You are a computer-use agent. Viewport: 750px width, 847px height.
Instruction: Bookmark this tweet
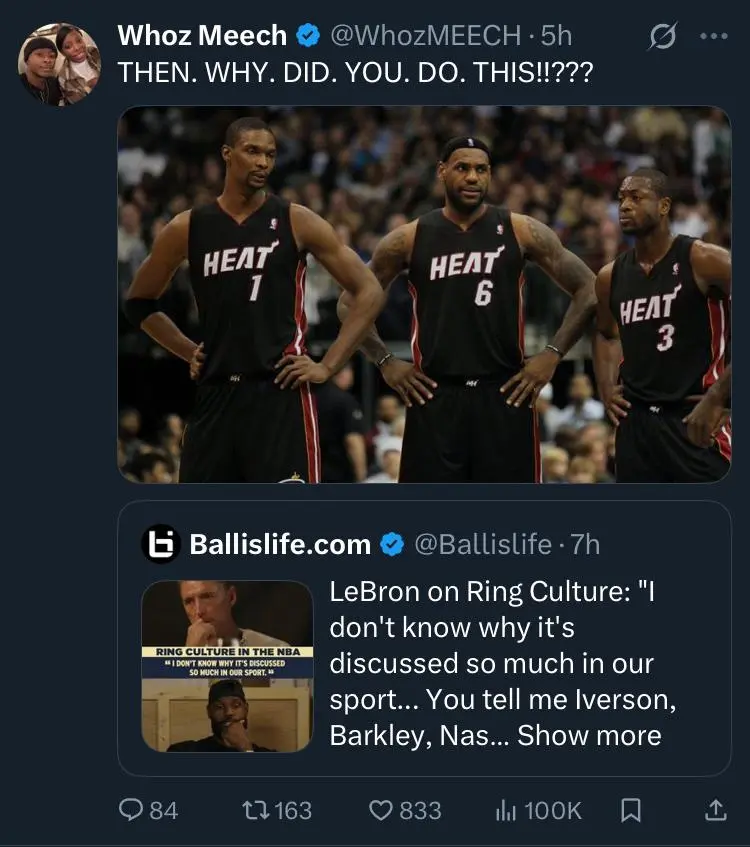click(x=630, y=810)
